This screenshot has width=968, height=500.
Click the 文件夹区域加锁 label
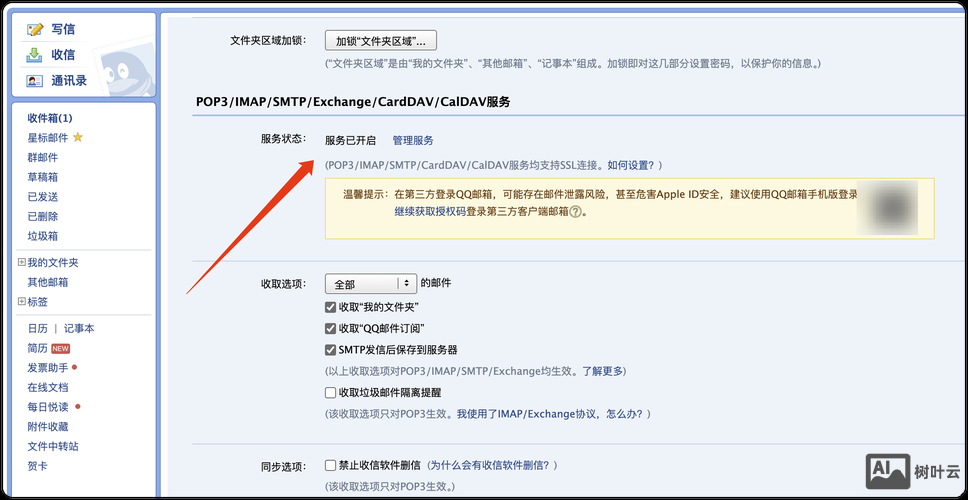(x=269, y=40)
